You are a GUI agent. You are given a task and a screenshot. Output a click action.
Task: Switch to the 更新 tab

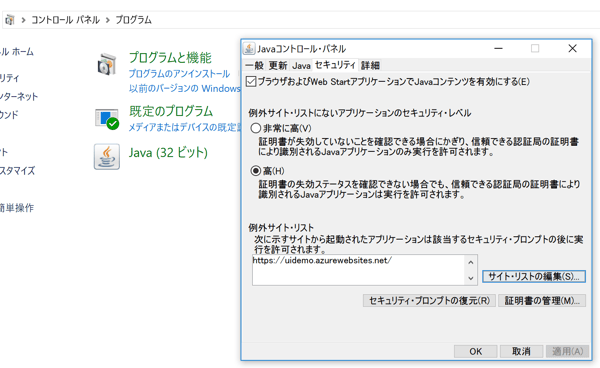tap(278, 65)
